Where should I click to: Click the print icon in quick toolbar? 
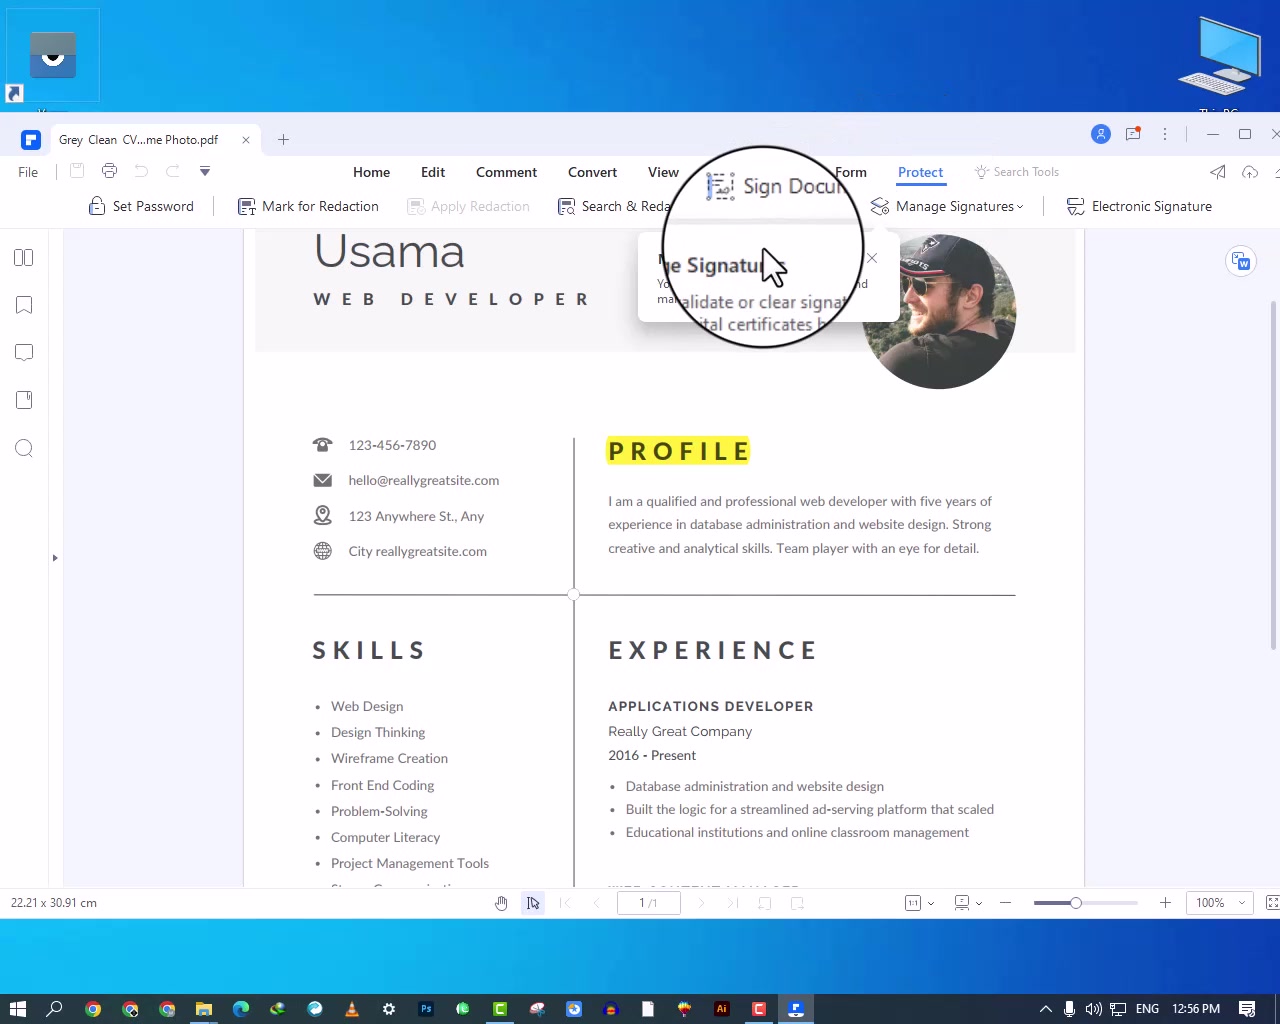[109, 172]
